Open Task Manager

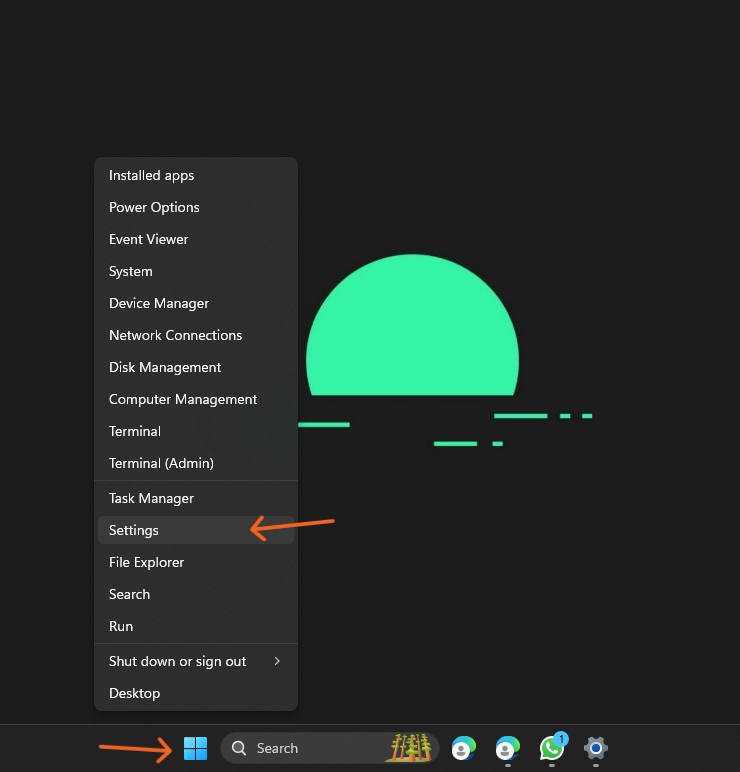tap(196, 498)
